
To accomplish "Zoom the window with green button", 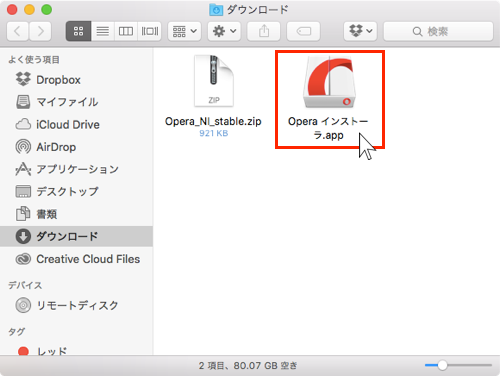I will point(47,10).
